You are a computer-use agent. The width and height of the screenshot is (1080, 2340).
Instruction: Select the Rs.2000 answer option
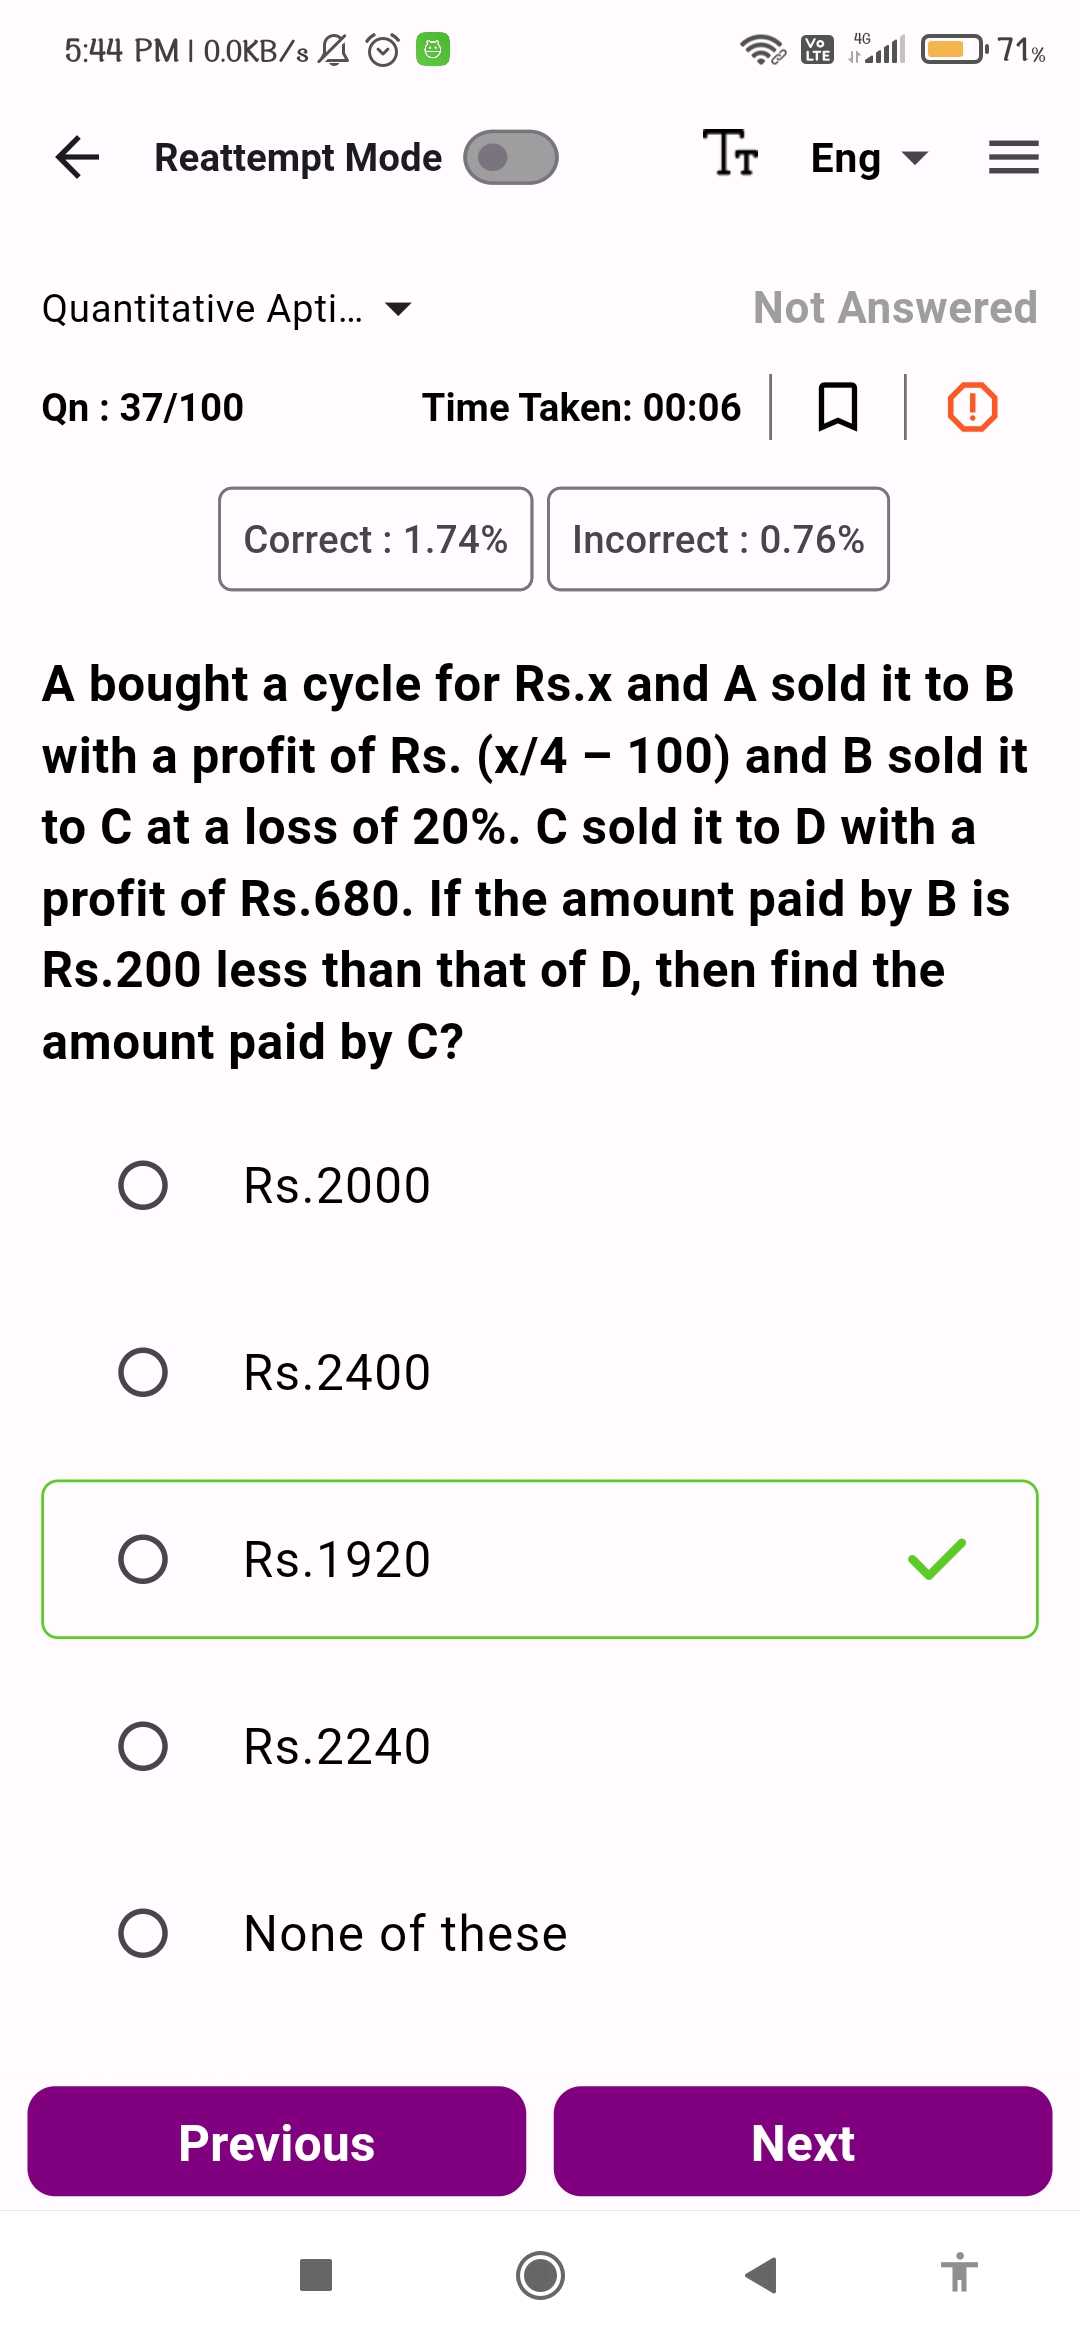coord(143,1186)
